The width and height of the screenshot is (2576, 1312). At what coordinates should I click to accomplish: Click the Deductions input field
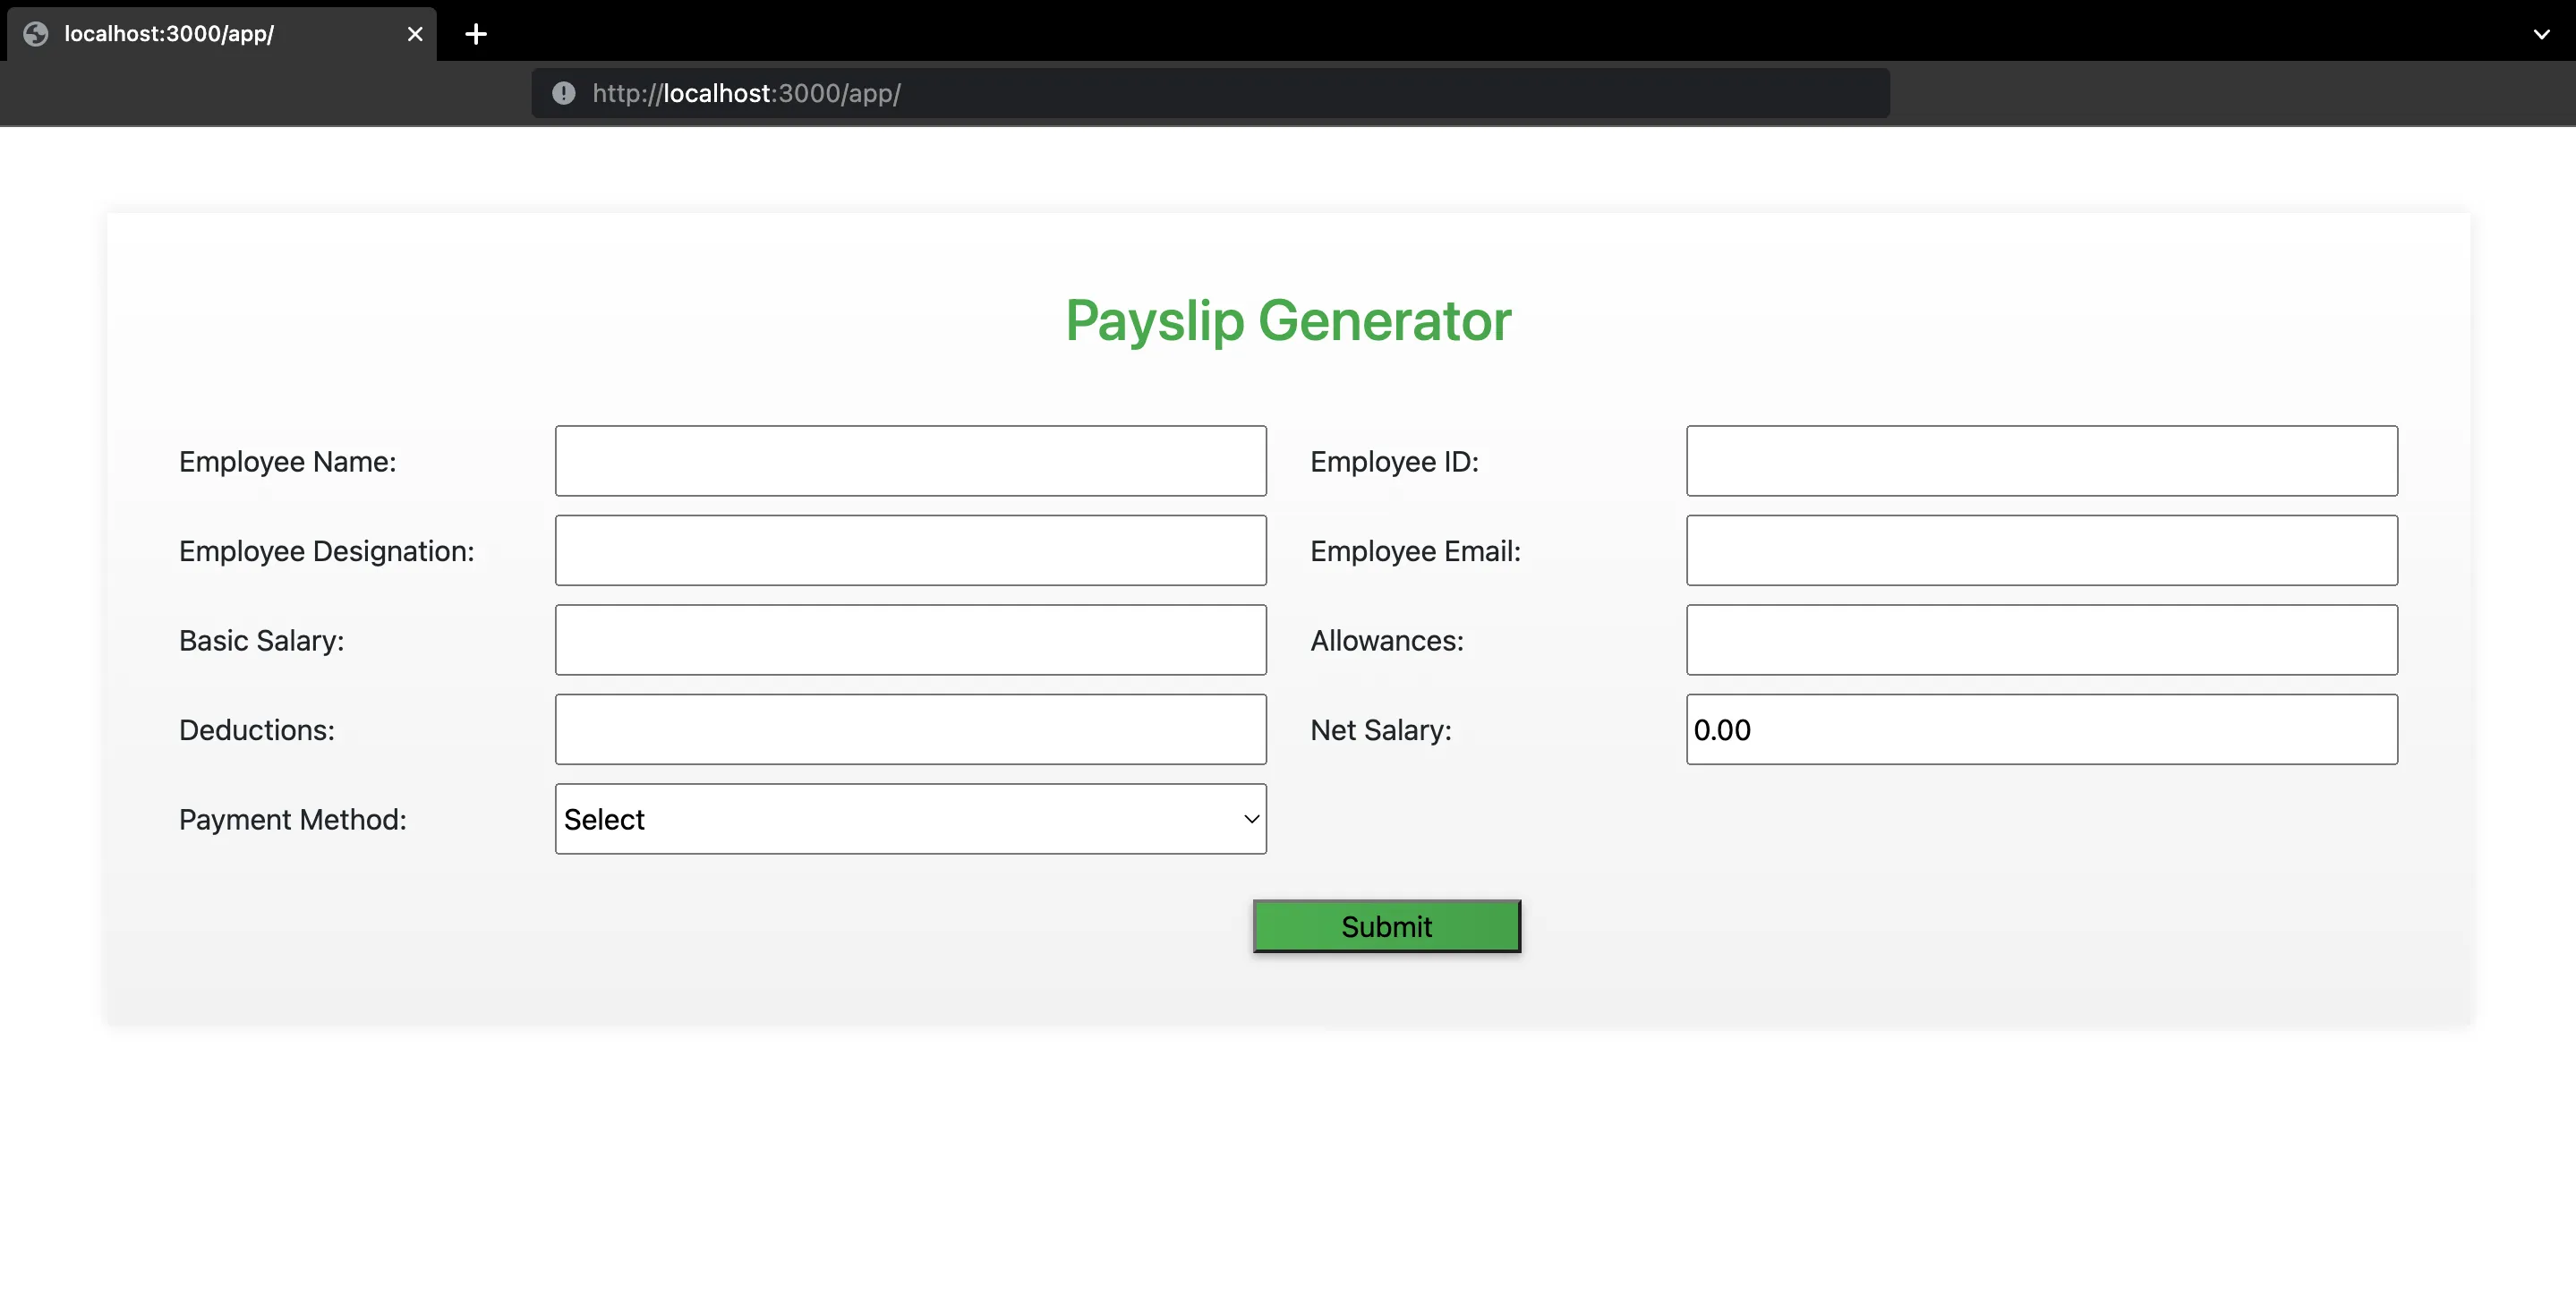pos(910,729)
